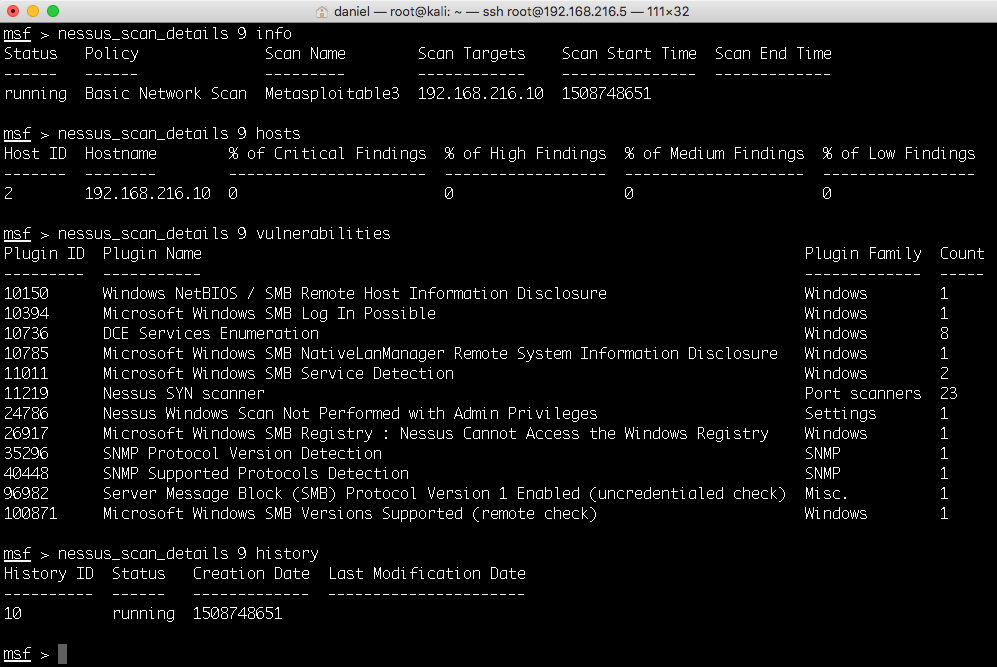
Task: Click the Microsoft Windows SMB Log In Possible row
Action: [x=269, y=314]
